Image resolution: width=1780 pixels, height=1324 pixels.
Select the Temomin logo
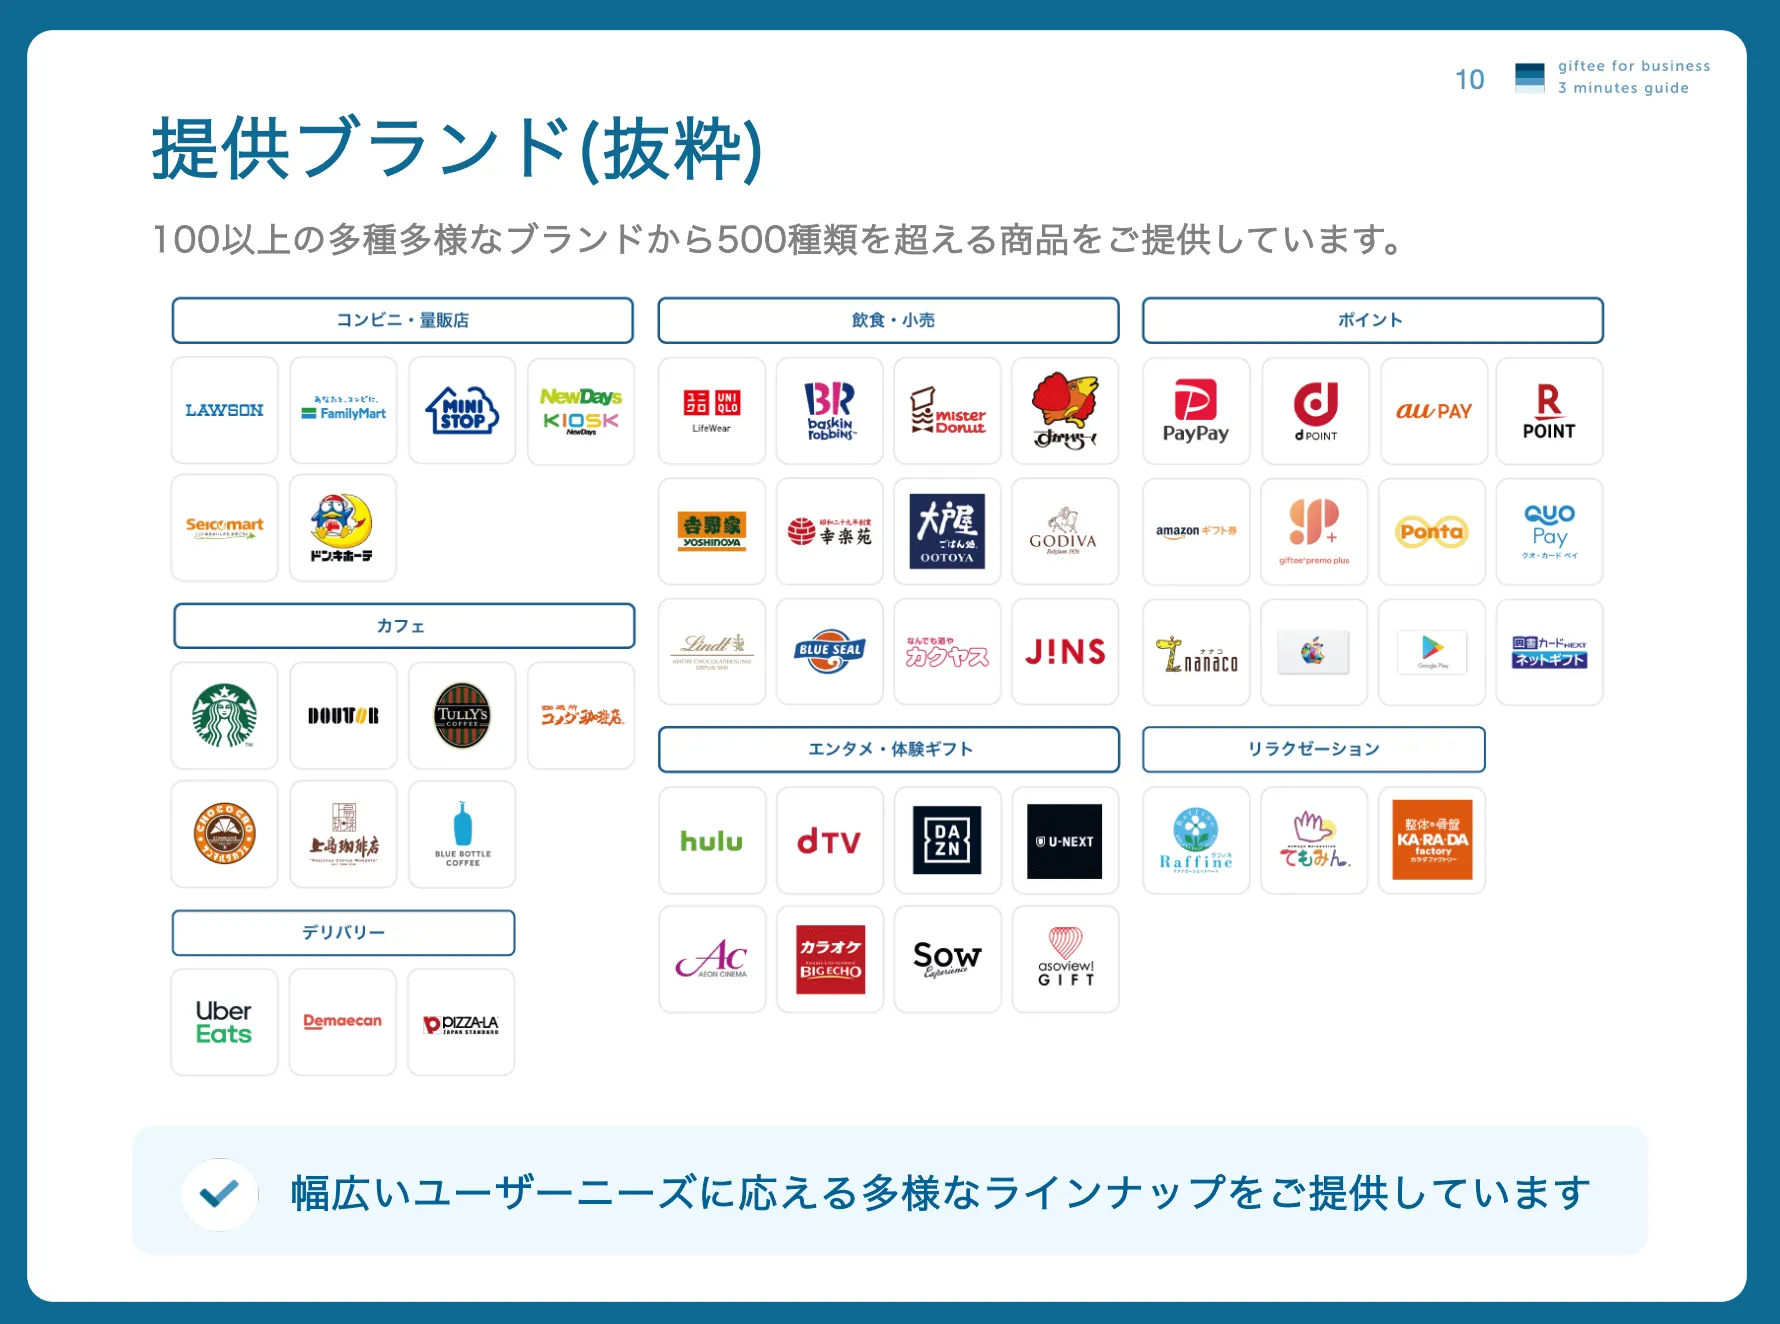(x=1315, y=840)
